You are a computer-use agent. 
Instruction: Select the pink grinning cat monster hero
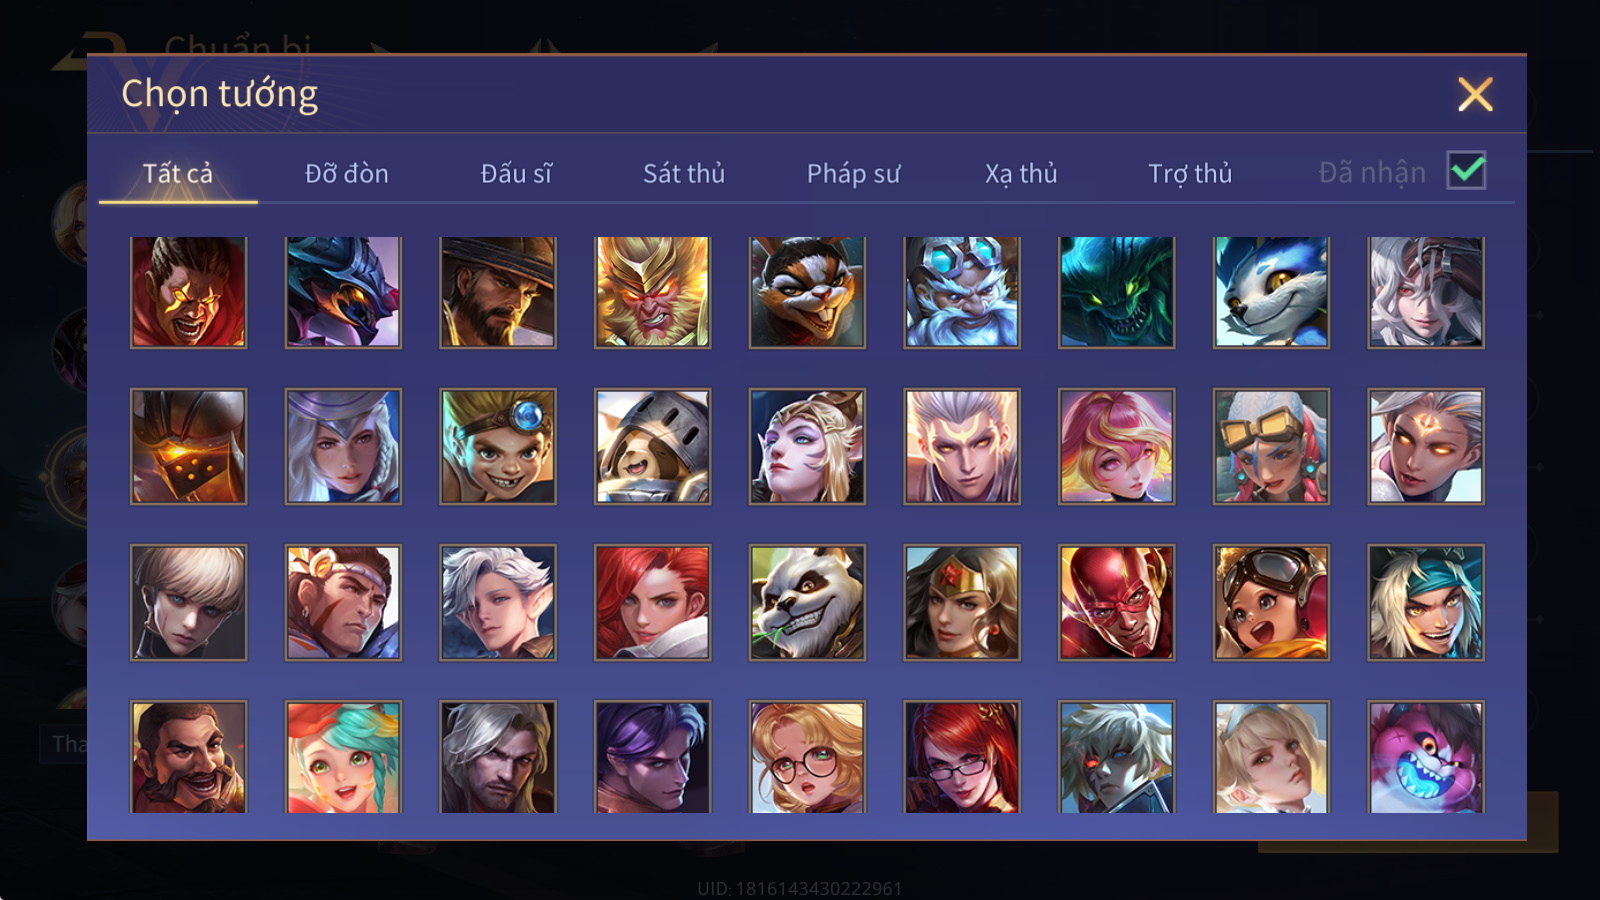tap(1426, 757)
